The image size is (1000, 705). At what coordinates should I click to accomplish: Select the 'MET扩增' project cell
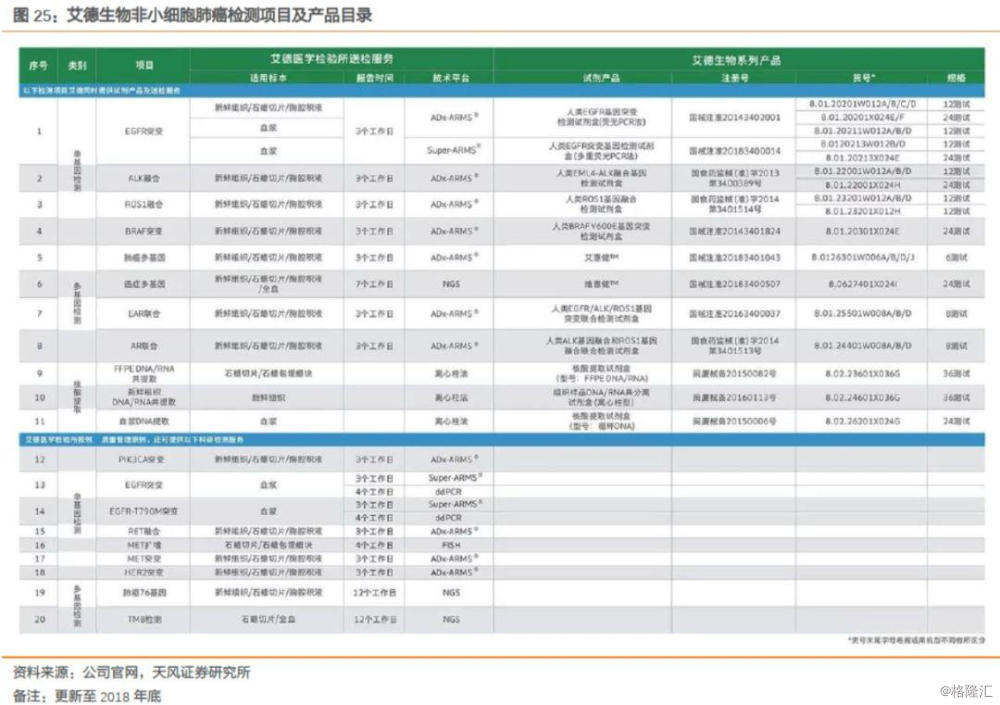pos(144,545)
